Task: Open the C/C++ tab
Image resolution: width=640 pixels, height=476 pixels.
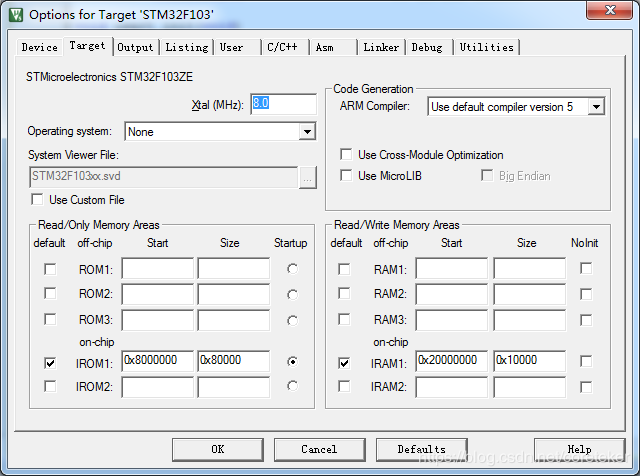Action: tap(285, 47)
